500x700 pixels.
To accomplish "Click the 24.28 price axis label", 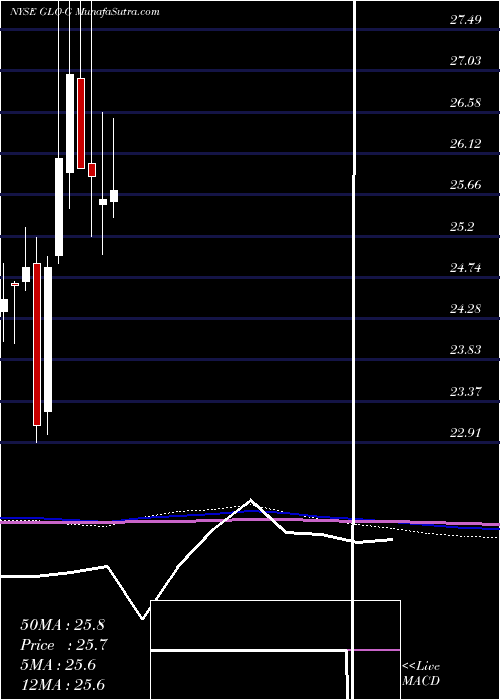I will coord(465,308).
